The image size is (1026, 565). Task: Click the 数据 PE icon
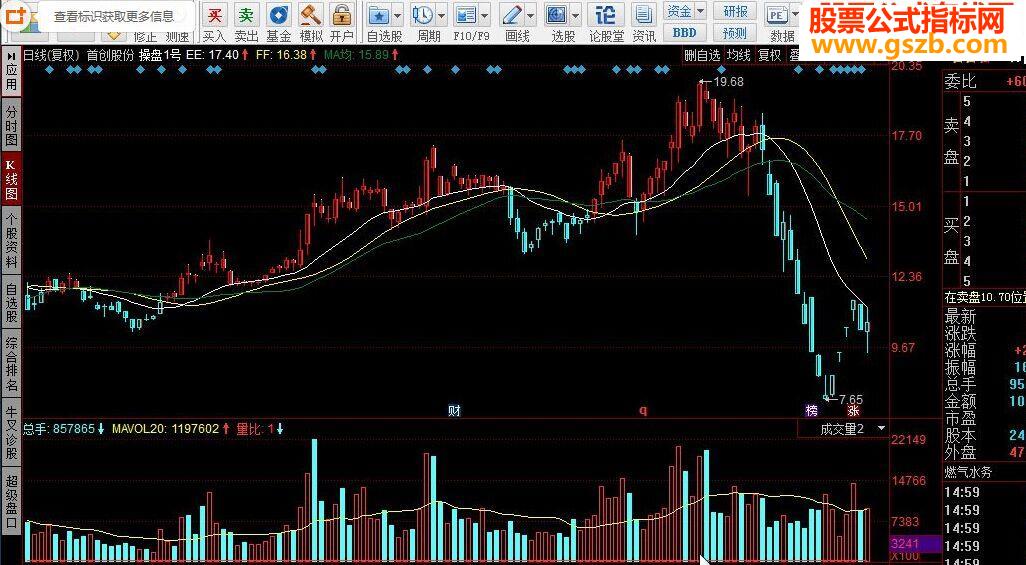(x=777, y=14)
